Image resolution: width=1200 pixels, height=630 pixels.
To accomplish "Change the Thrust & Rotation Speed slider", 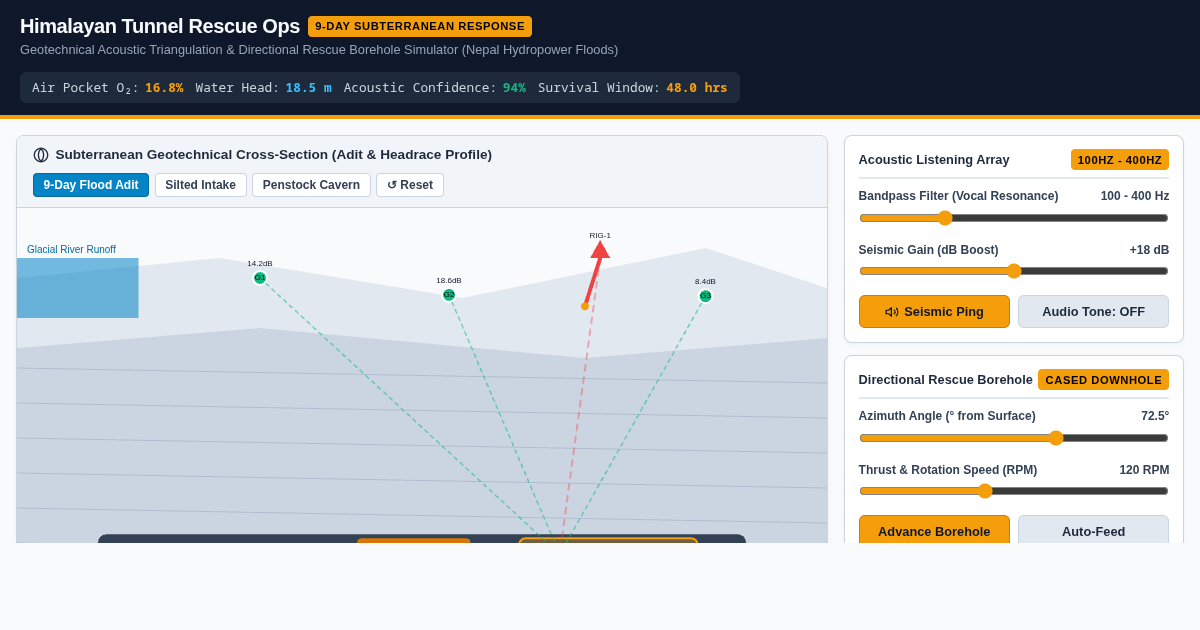I will [1014, 491].
